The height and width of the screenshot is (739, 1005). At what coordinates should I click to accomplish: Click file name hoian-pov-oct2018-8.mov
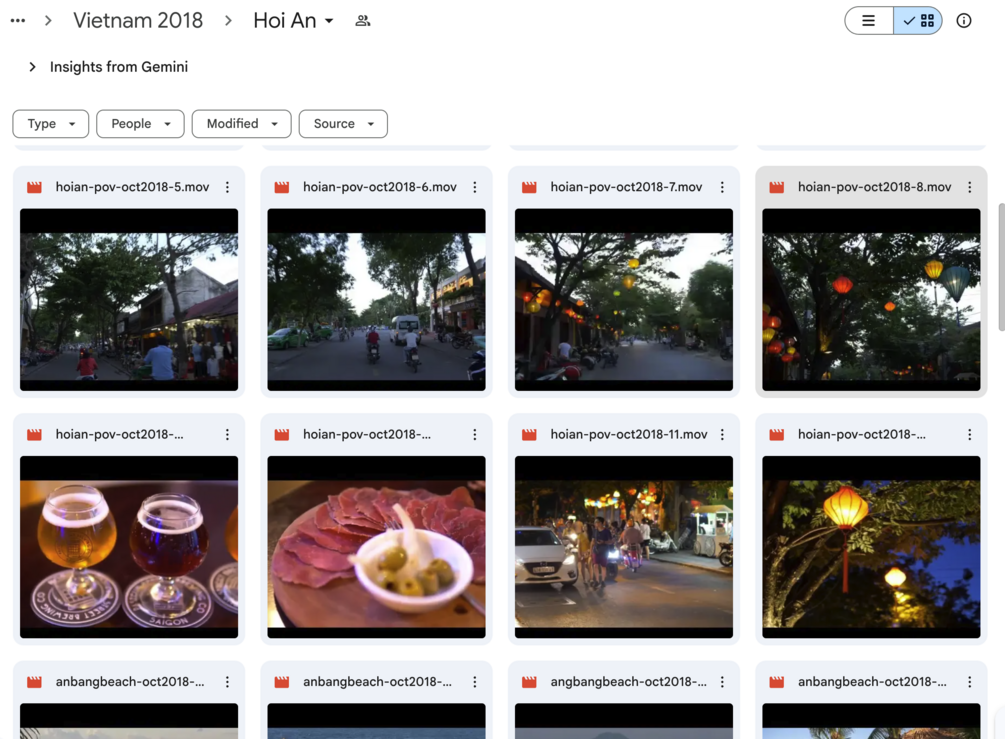874,187
